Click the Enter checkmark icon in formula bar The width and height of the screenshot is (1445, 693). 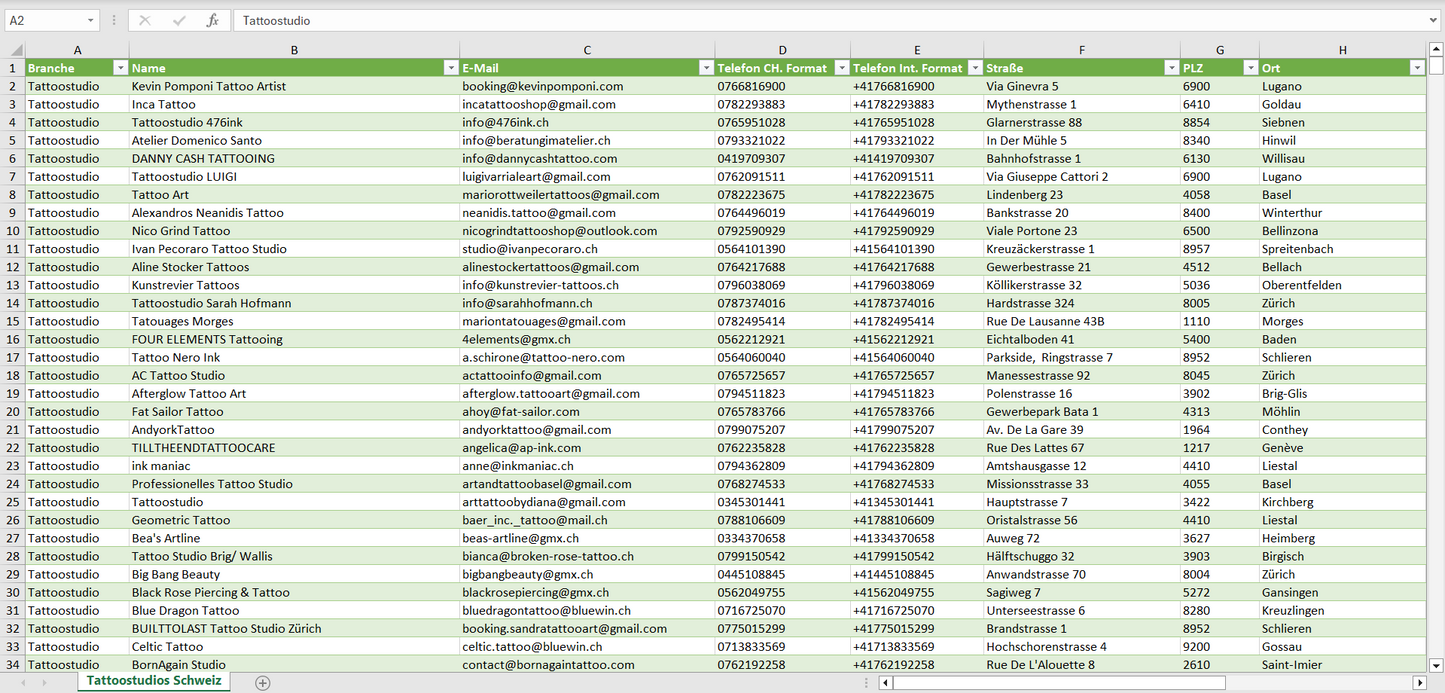(179, 20)
